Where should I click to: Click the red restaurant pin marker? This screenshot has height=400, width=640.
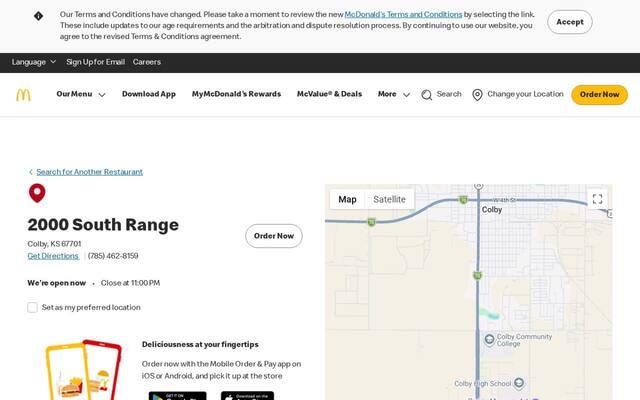(x=37, y=193)
